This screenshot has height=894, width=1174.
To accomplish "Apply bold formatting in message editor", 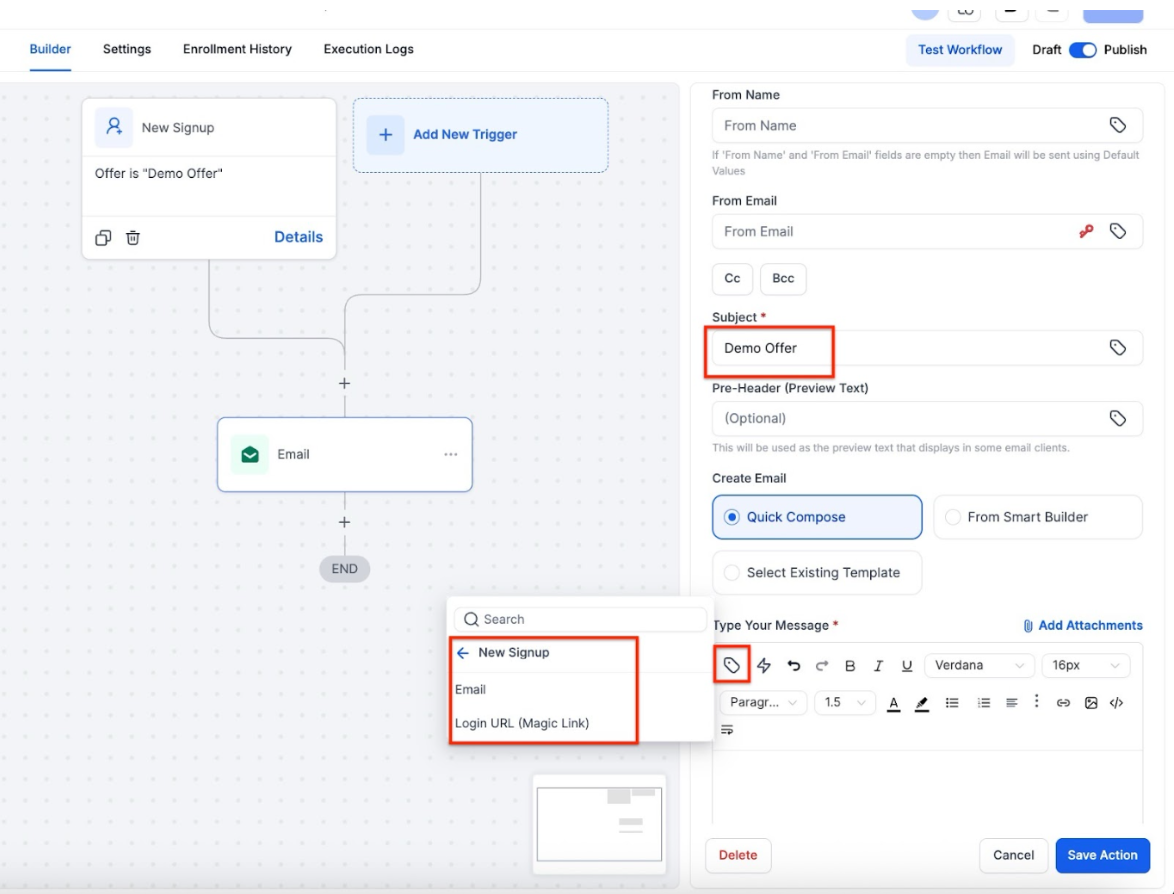I will tap(850, 665).
